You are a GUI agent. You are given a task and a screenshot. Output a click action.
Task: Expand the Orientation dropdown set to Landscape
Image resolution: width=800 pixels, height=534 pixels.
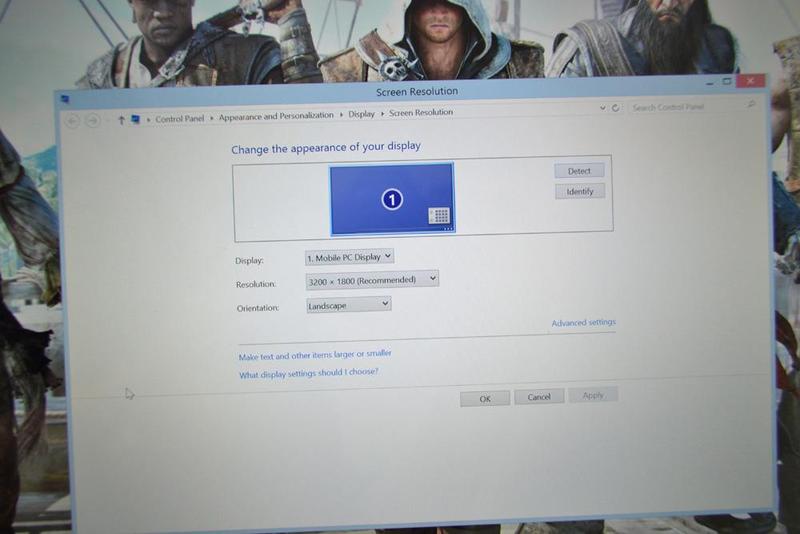click(x=348, y=305)
